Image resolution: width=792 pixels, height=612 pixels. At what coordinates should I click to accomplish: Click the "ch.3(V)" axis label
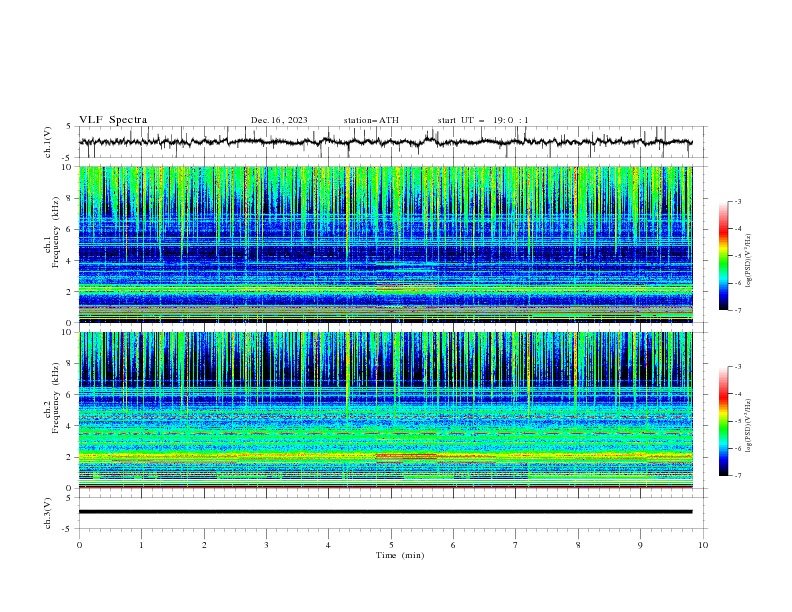coord(47,513)
